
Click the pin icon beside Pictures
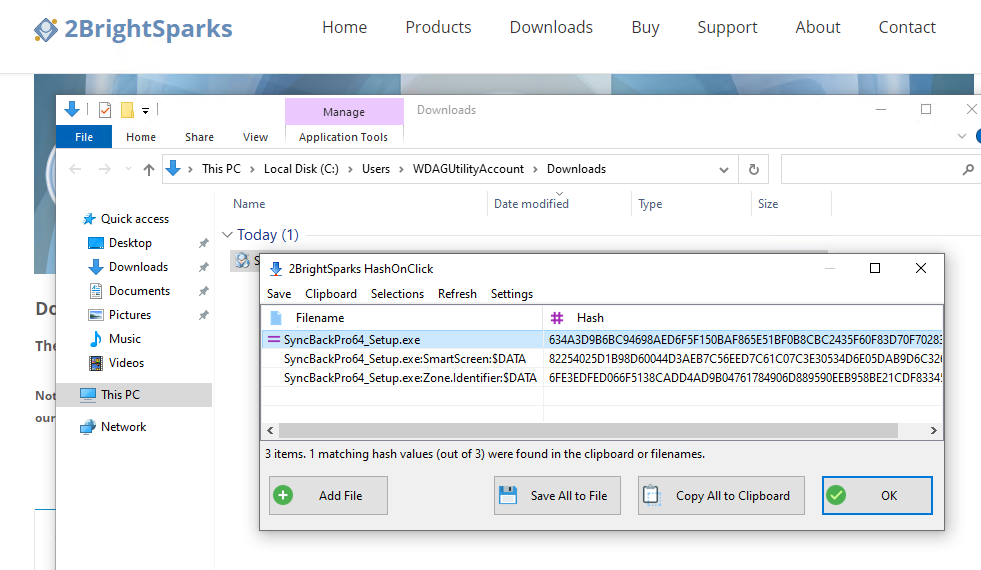(203, 315)
